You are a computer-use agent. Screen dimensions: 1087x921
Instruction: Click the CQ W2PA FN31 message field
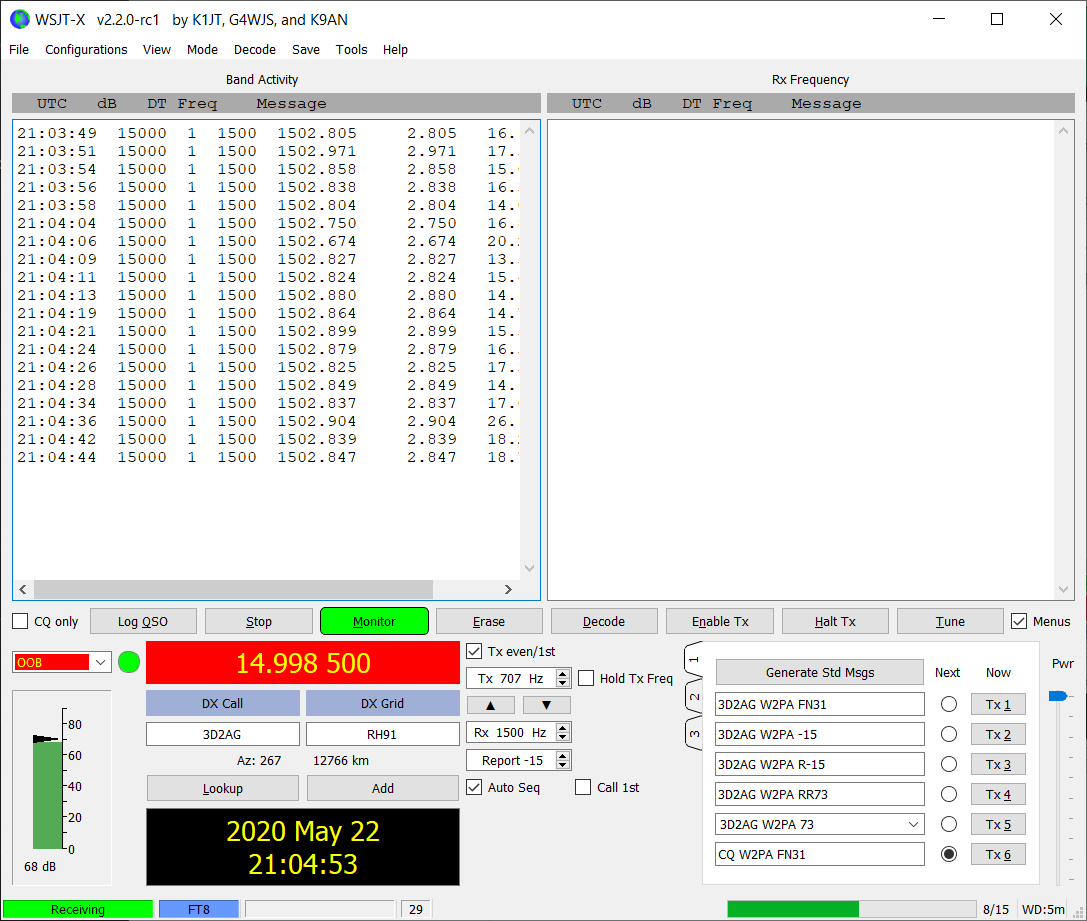click(820, 854)
